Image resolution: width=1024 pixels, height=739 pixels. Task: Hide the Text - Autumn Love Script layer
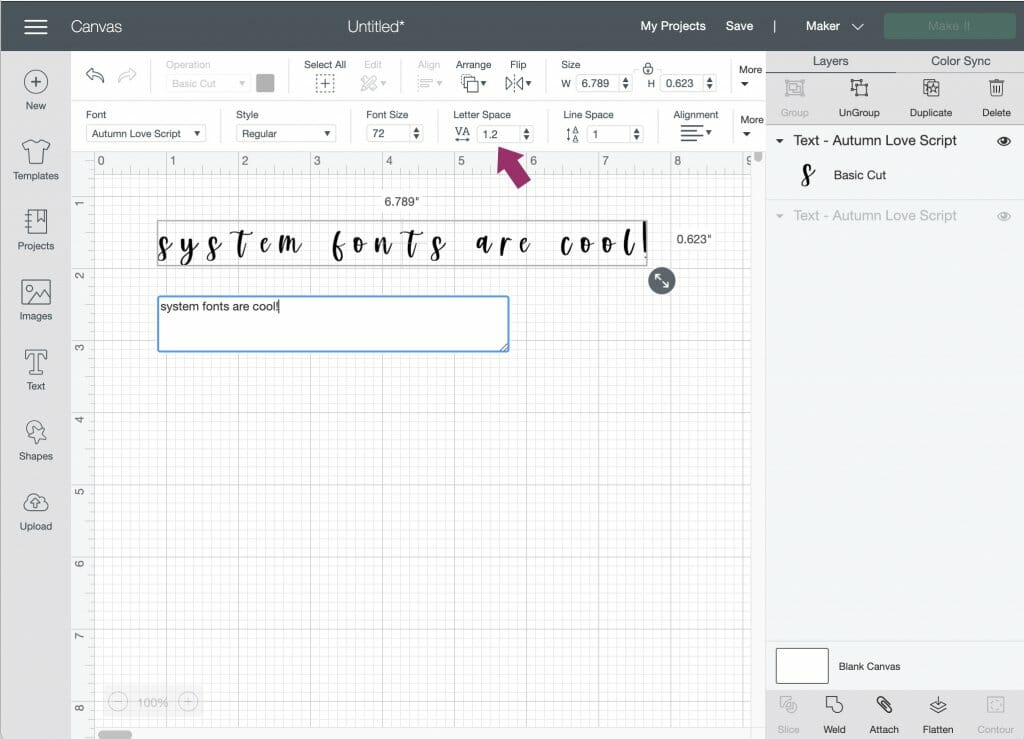[x=1005, y=141]
